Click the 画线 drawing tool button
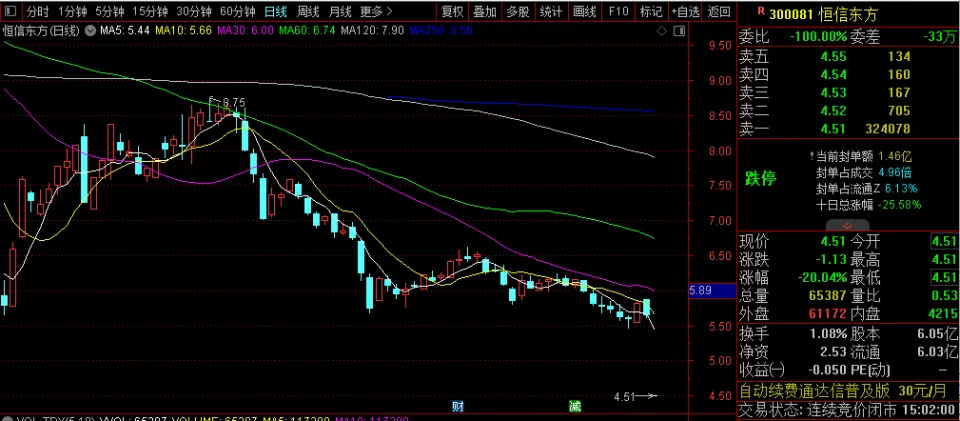Image resolution: width=960 pixels, height=421 pixels. 584,12
